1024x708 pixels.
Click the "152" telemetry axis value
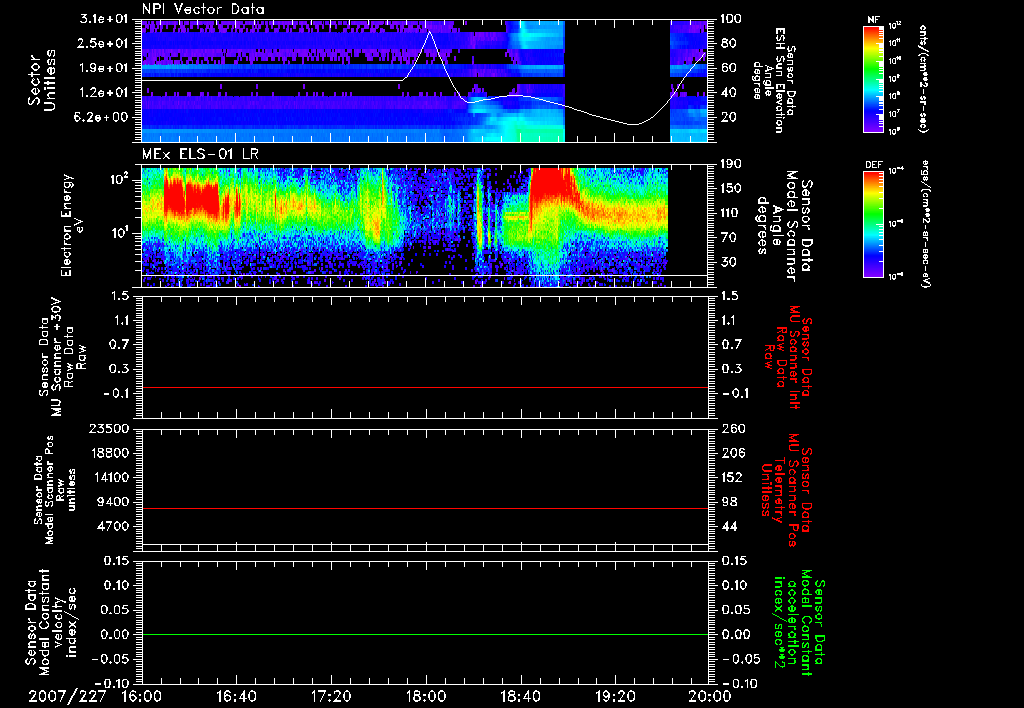(x=732, y=477)
